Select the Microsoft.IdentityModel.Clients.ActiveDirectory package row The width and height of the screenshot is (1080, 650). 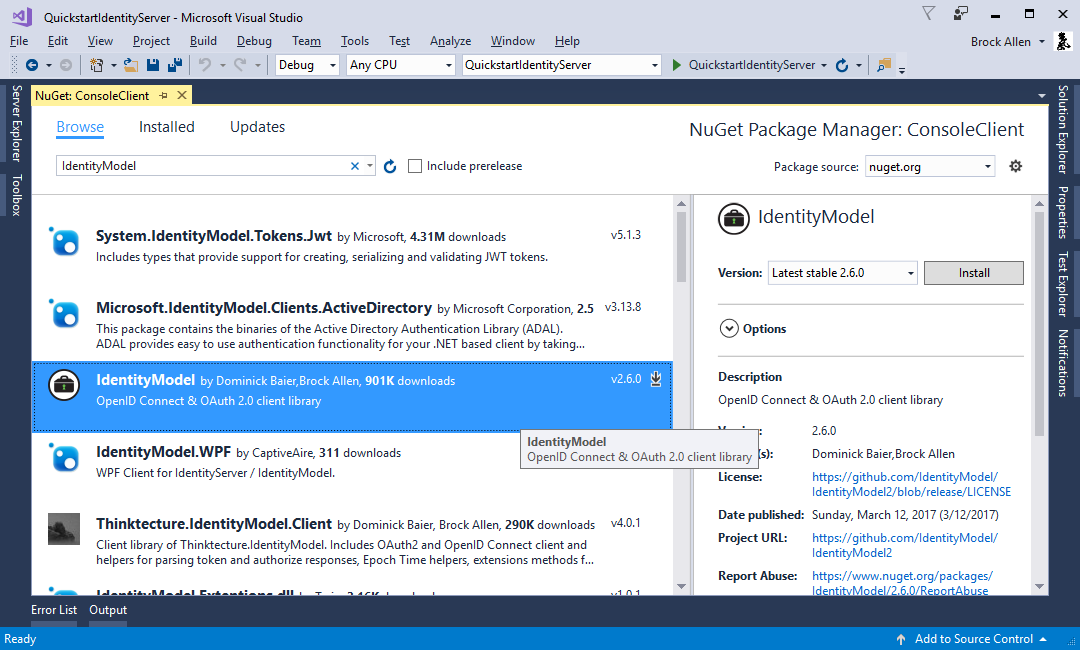352,325
